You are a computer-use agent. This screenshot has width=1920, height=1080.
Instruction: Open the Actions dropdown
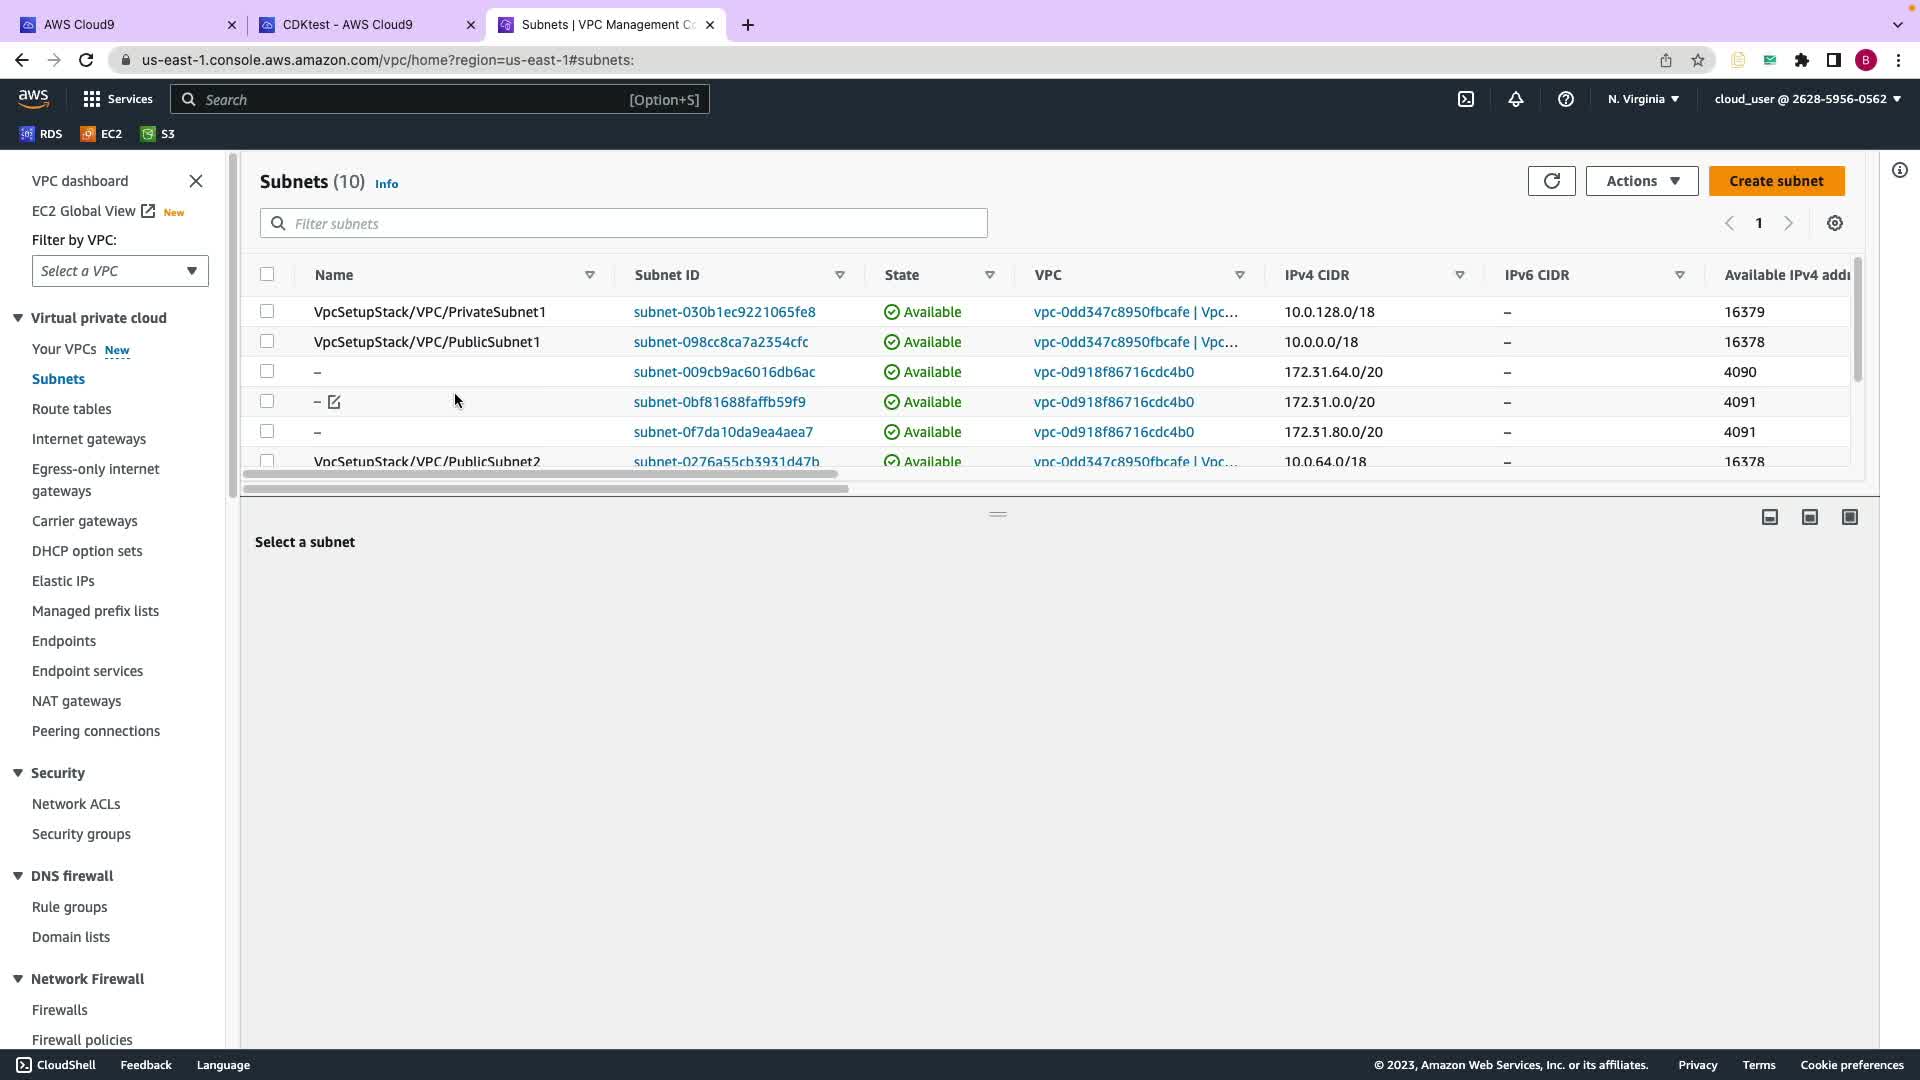click(1641, 181)
